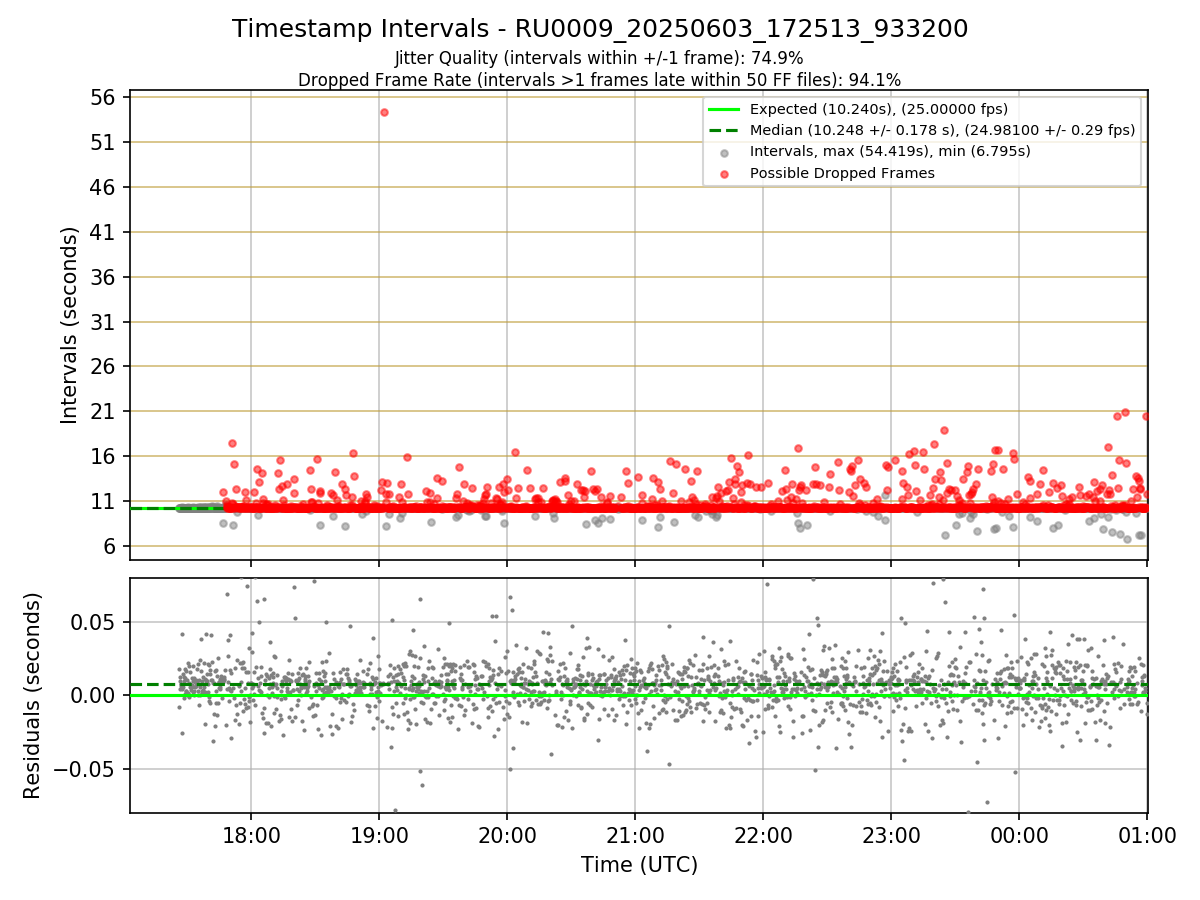Click the 'Jitter Quality' 74.9% subtitle line
The width and height of the screenshot is (1200, 900).
[600, 58]
